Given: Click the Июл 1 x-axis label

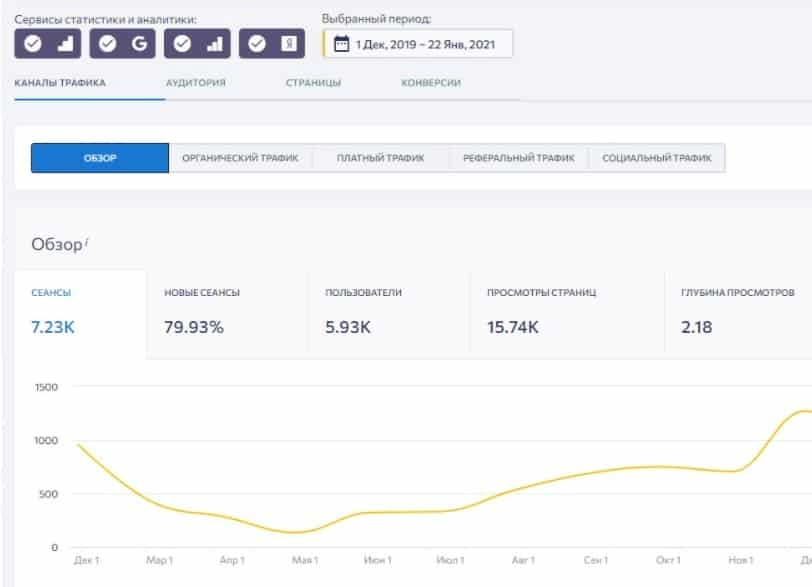Looking at the screenshot, I should point(450,560).
